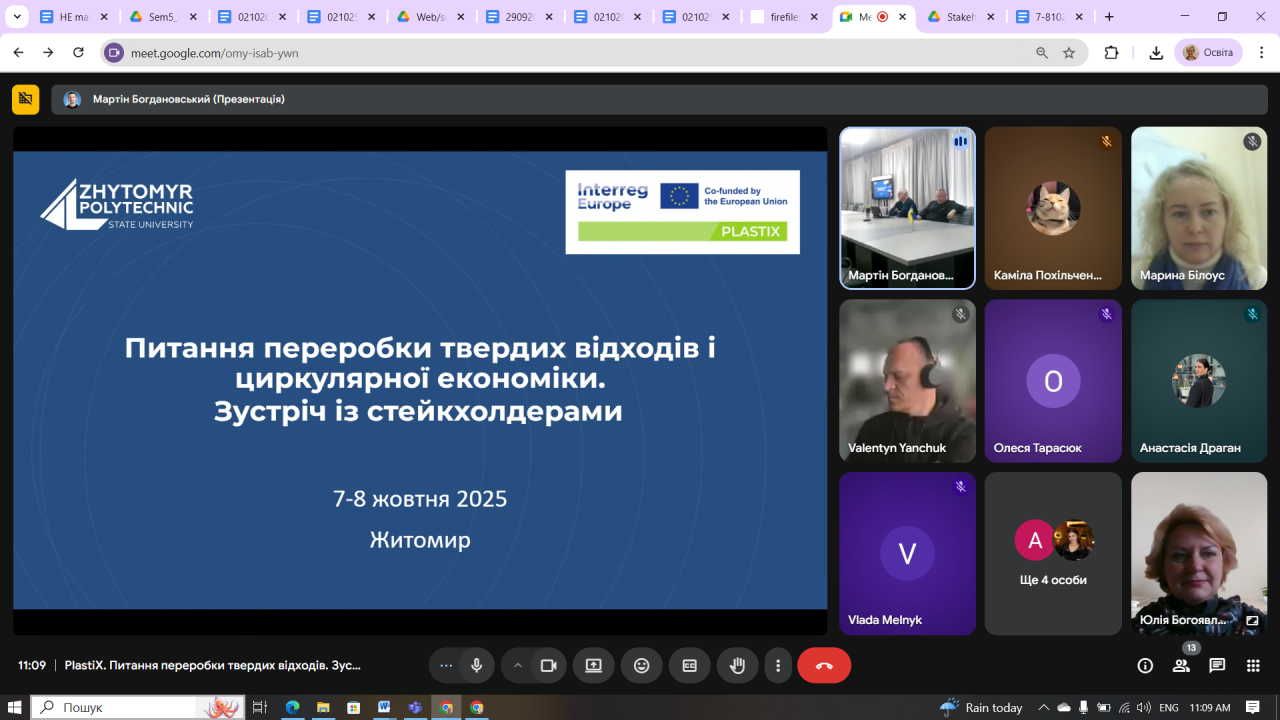Show the participants list
1280x720 pixels.
pyautogui.click(x=1181, y=666)
